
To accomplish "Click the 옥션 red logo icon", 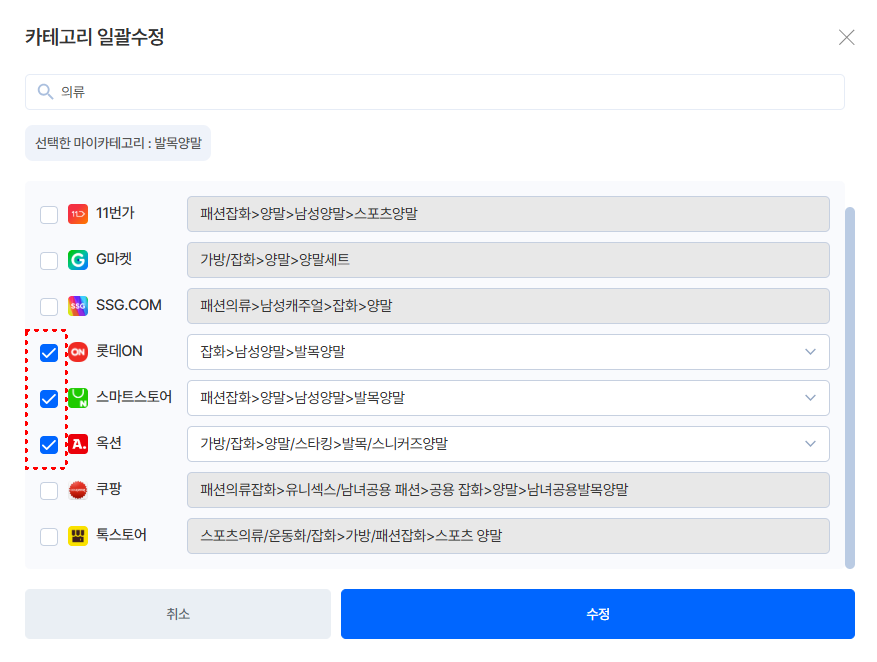I will click(x=78, y=444).
